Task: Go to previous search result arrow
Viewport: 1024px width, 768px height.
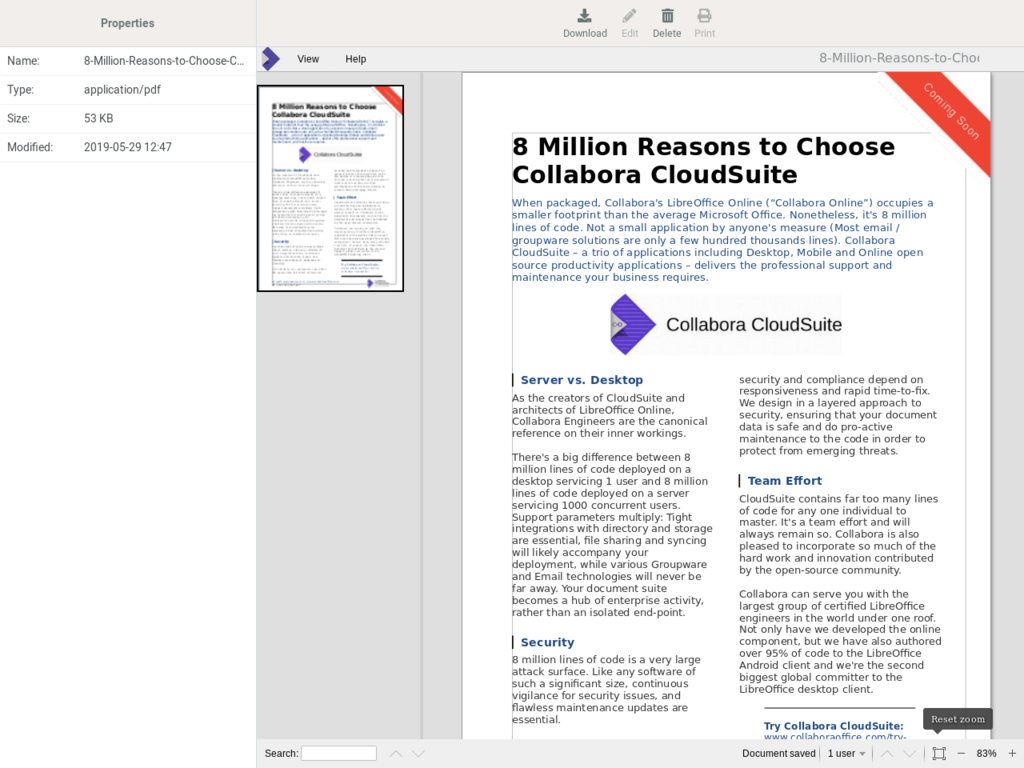Action: pos(396,753)
